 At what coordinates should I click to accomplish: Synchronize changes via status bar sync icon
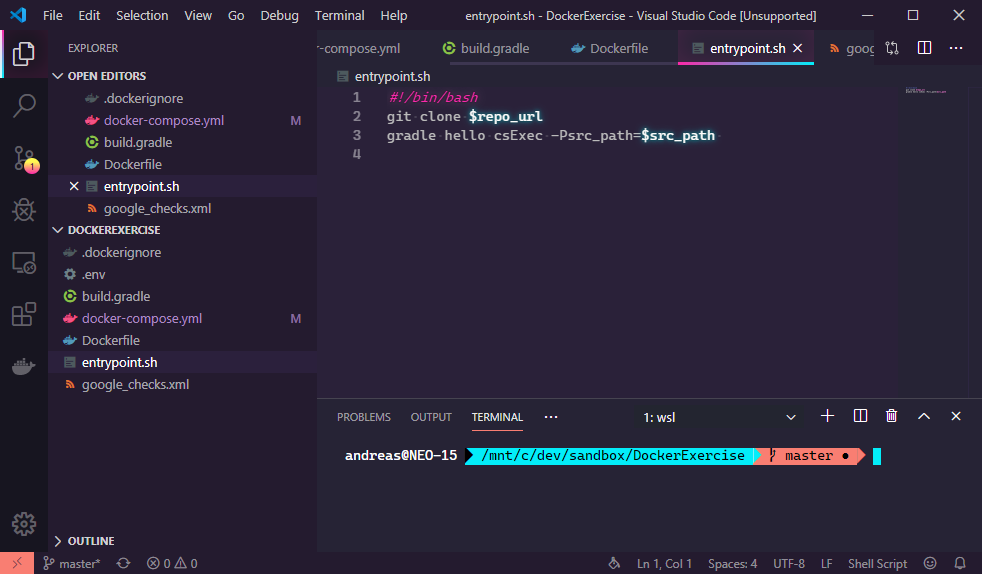pos(123,563)
